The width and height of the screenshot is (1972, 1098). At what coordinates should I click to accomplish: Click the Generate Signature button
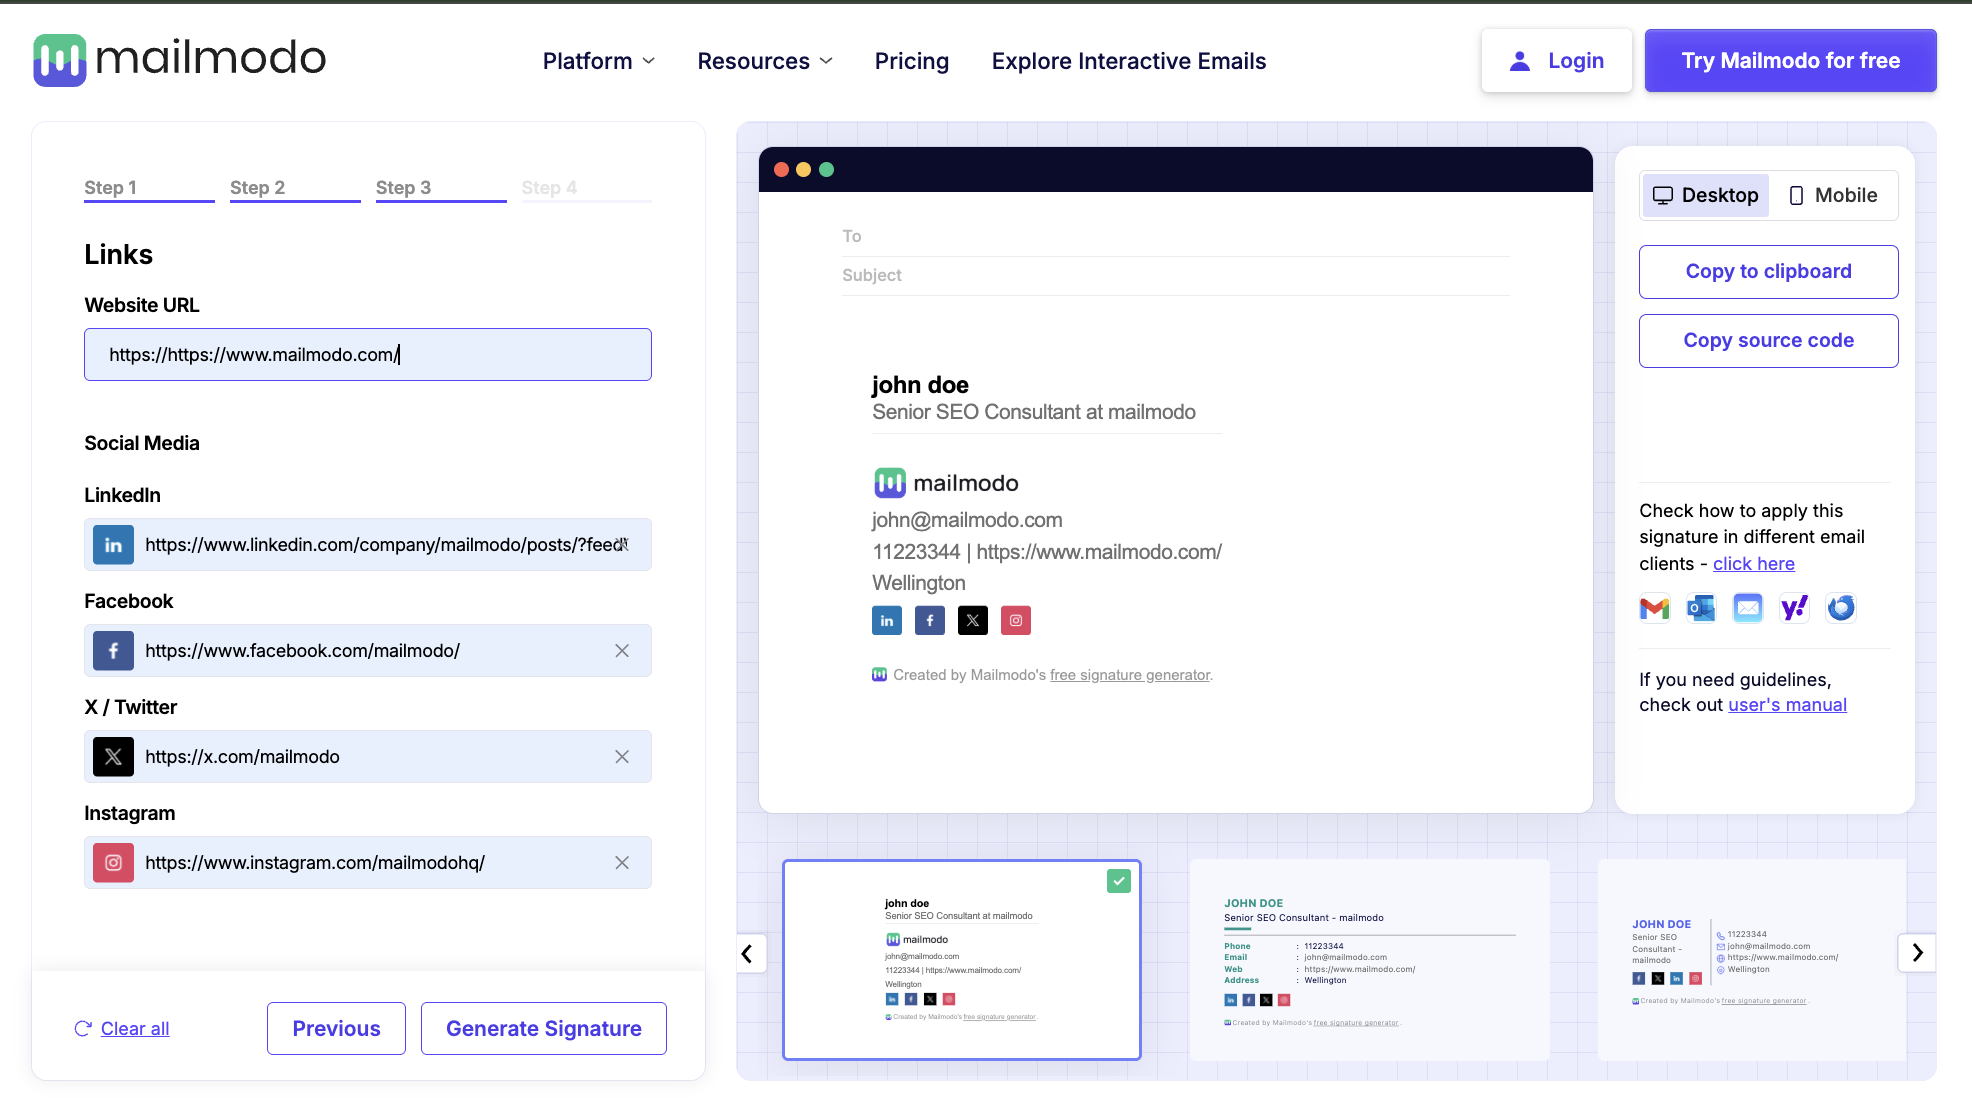click(543, 1028)
